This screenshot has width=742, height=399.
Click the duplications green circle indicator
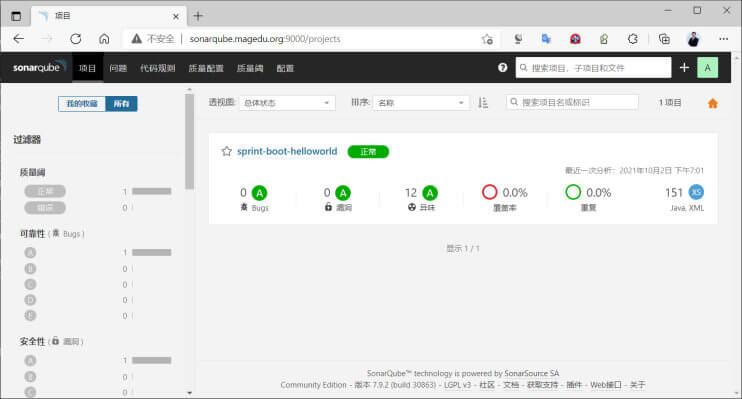point(573,192)
